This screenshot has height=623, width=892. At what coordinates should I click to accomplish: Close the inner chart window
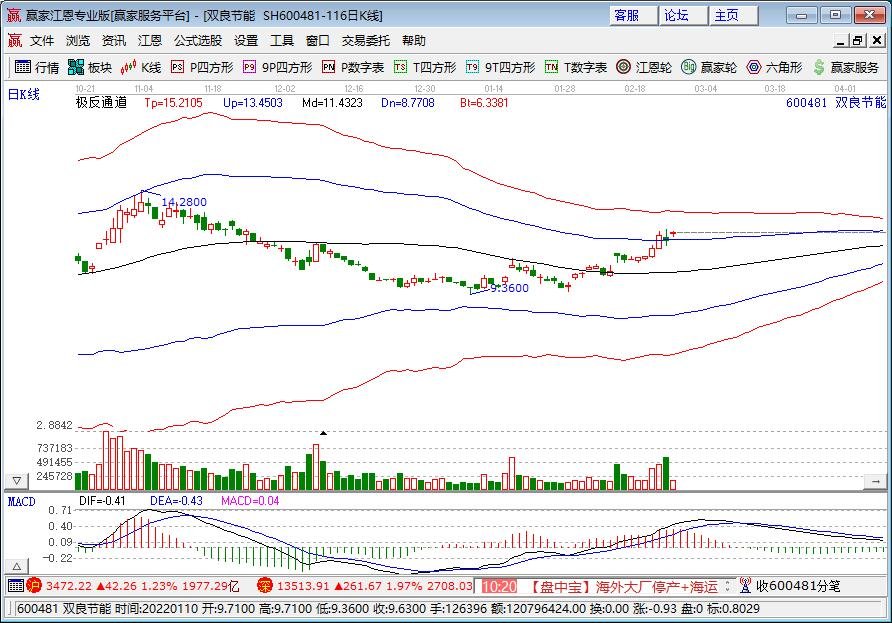point(877,40)
